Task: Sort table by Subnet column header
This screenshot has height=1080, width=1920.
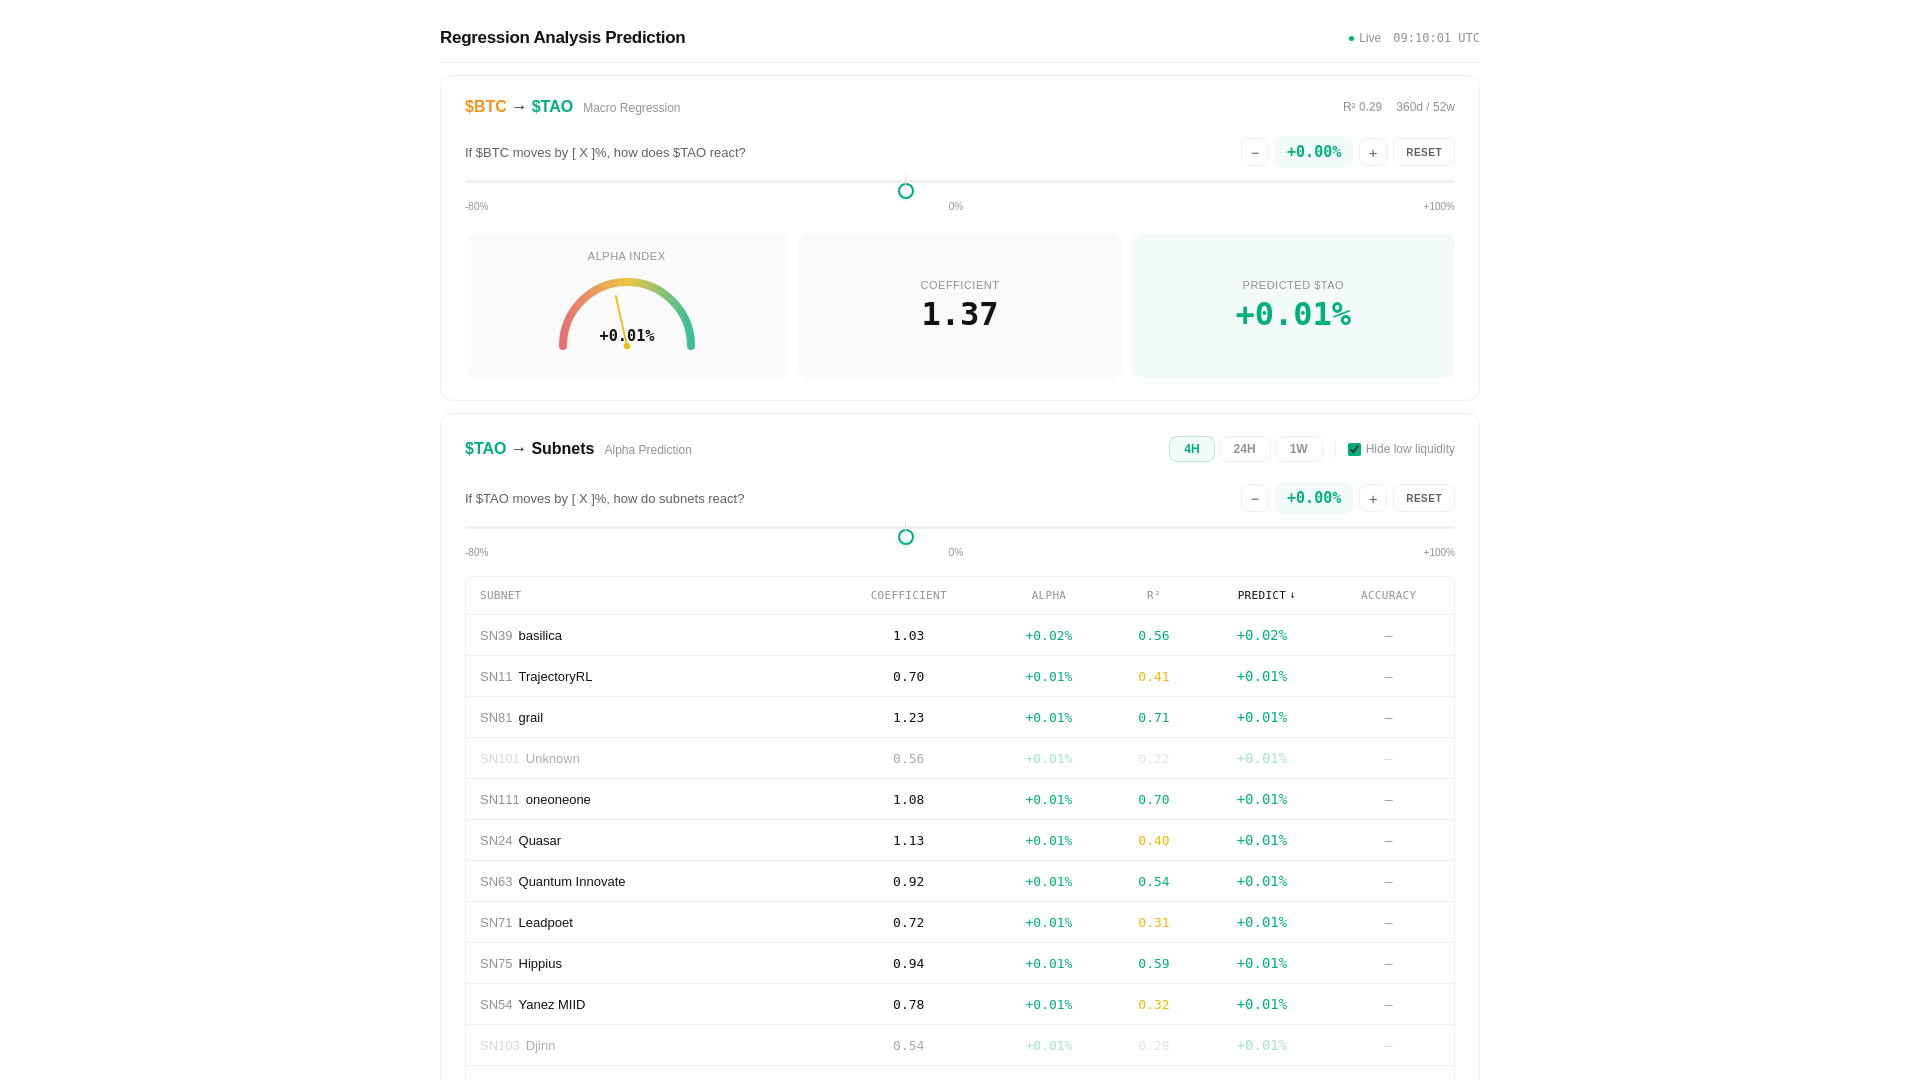Action: (x=500, y=595)
